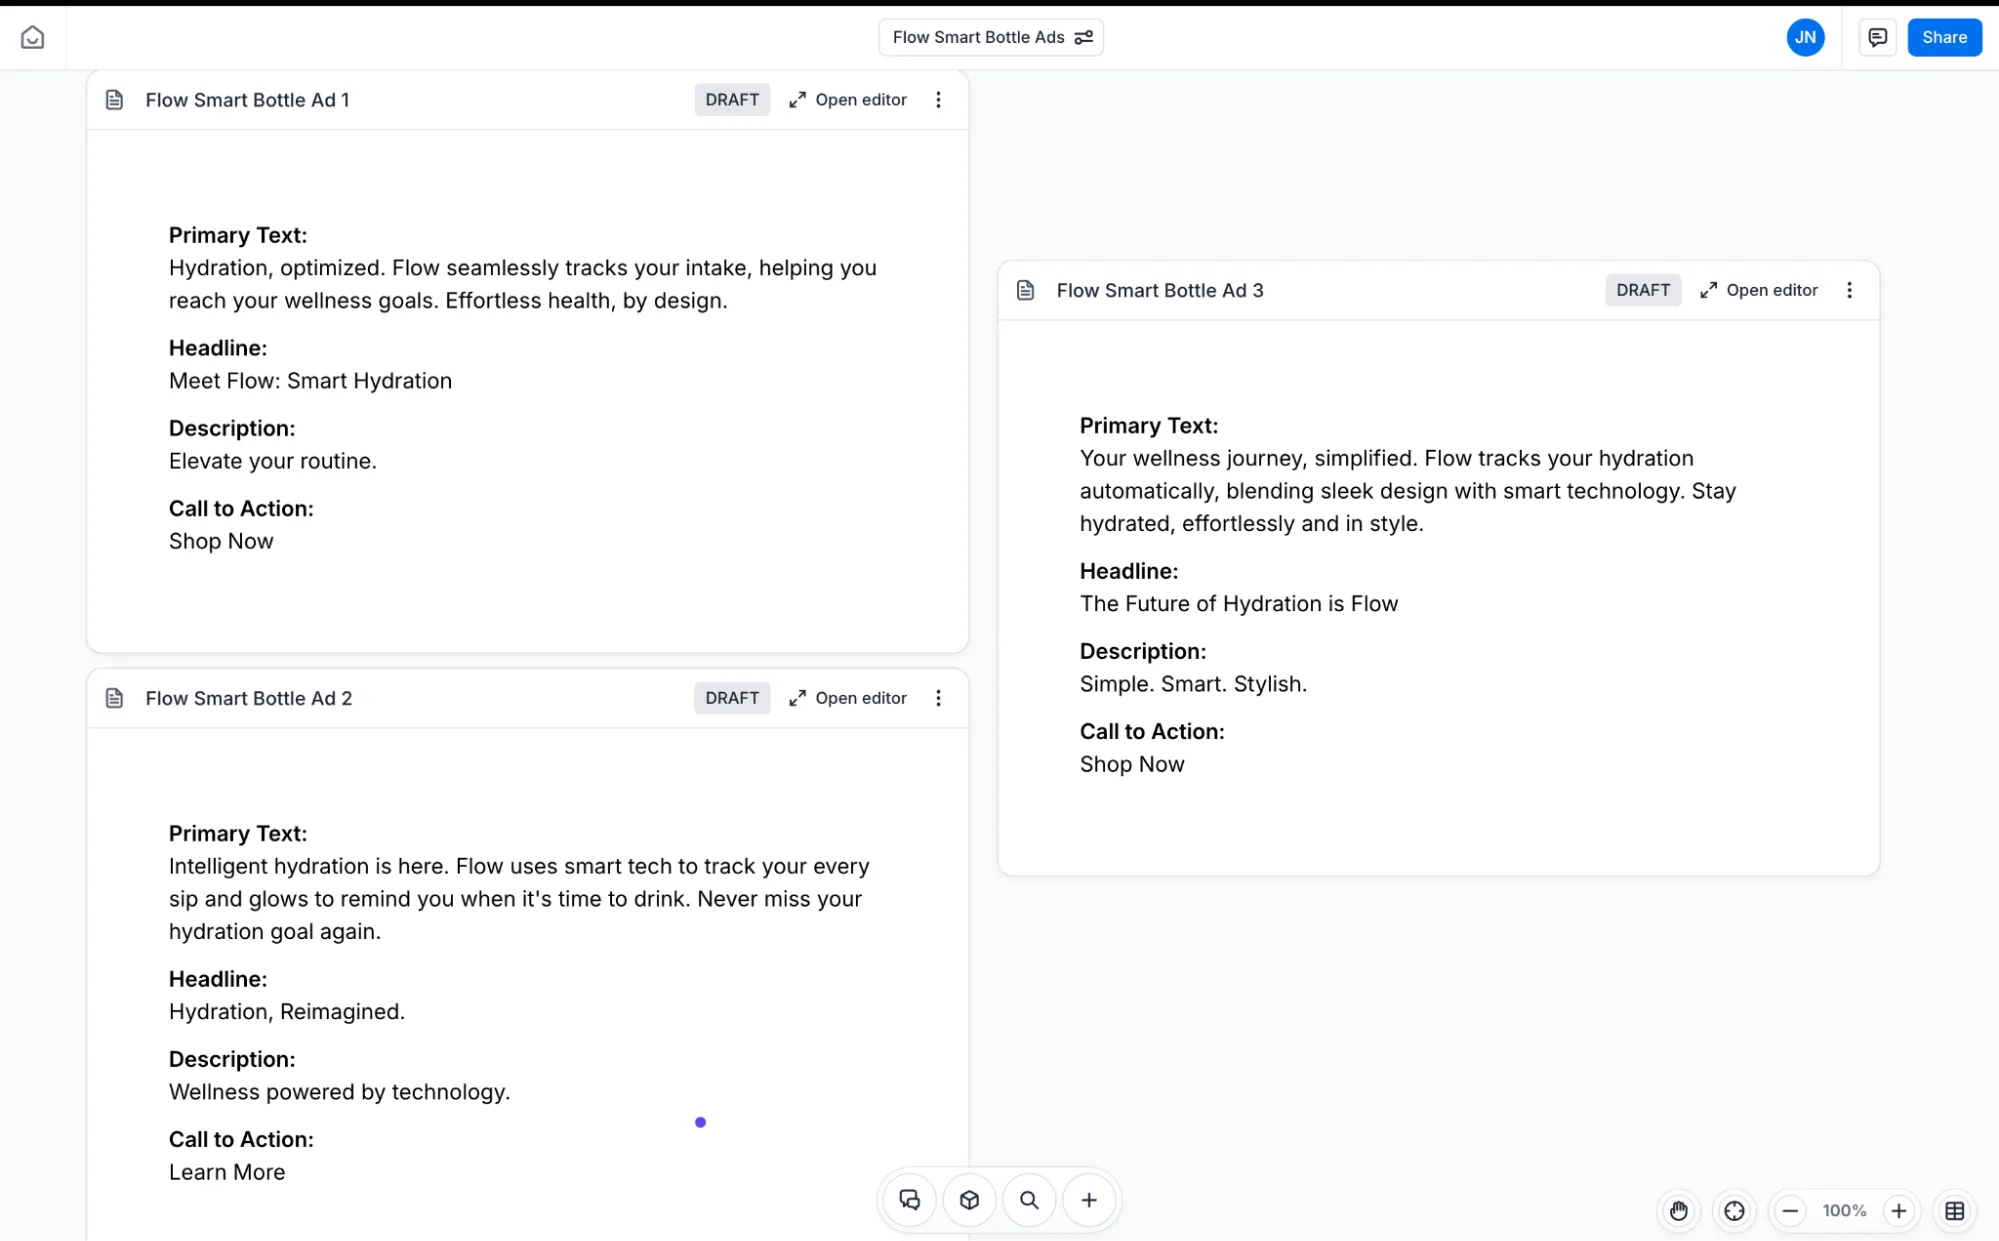
Task: Open the 100% zoom level menu
Action: tap(1844, 1210)
